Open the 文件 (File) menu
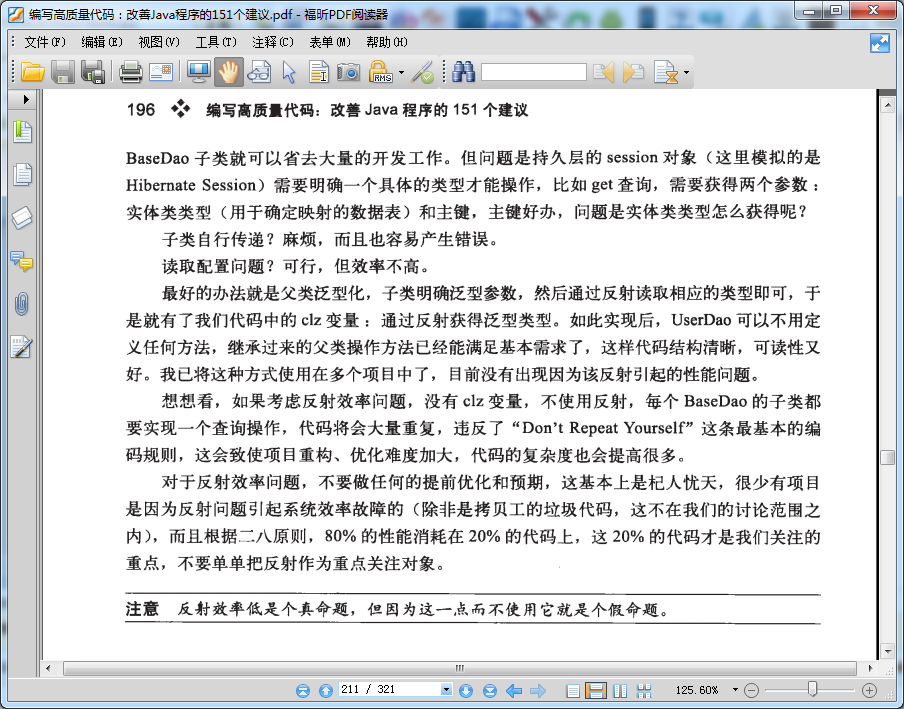This screenshot has width=904, height=709. (44, 42)
